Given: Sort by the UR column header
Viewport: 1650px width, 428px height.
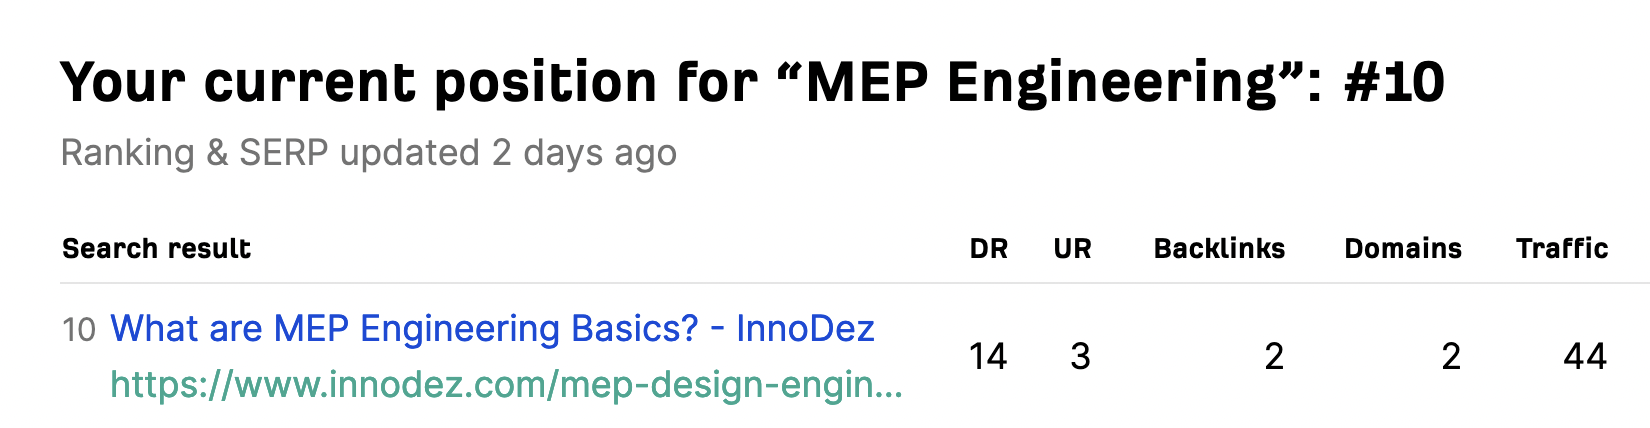Looking at the screenshot, I should (1072, 249).
